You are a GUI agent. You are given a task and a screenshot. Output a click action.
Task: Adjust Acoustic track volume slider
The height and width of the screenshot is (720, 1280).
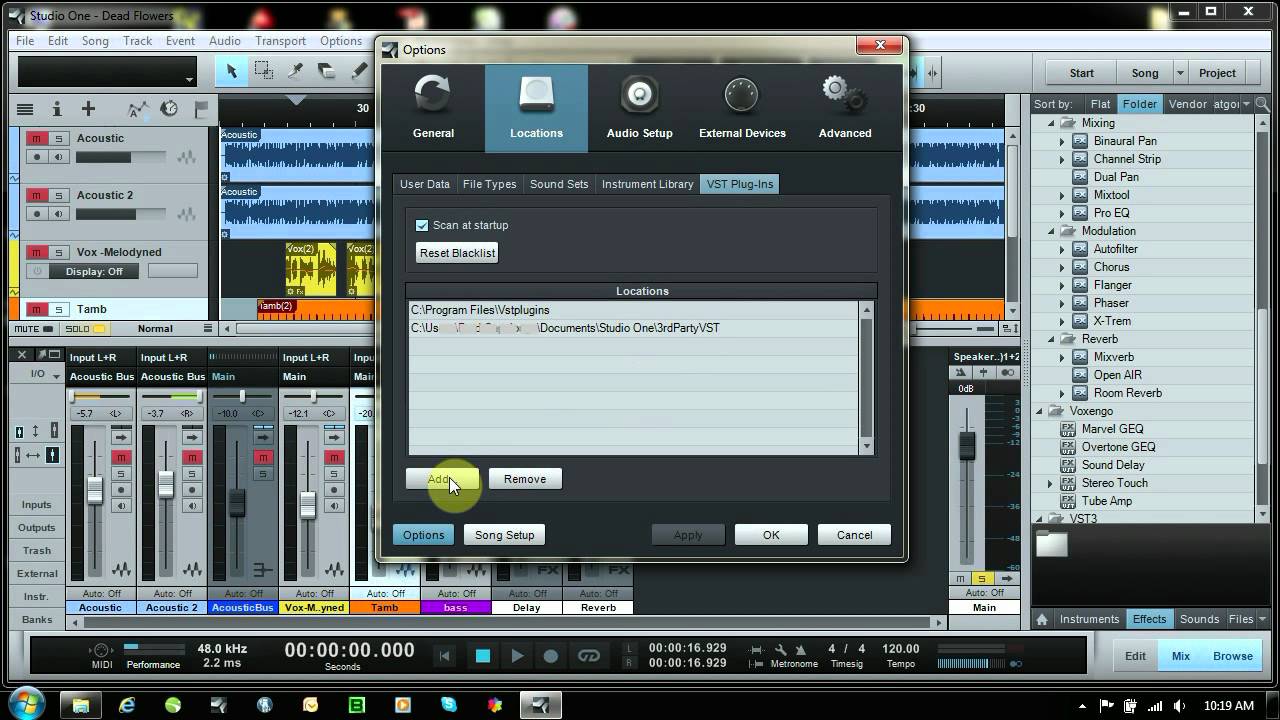click(x=120, y=157)
